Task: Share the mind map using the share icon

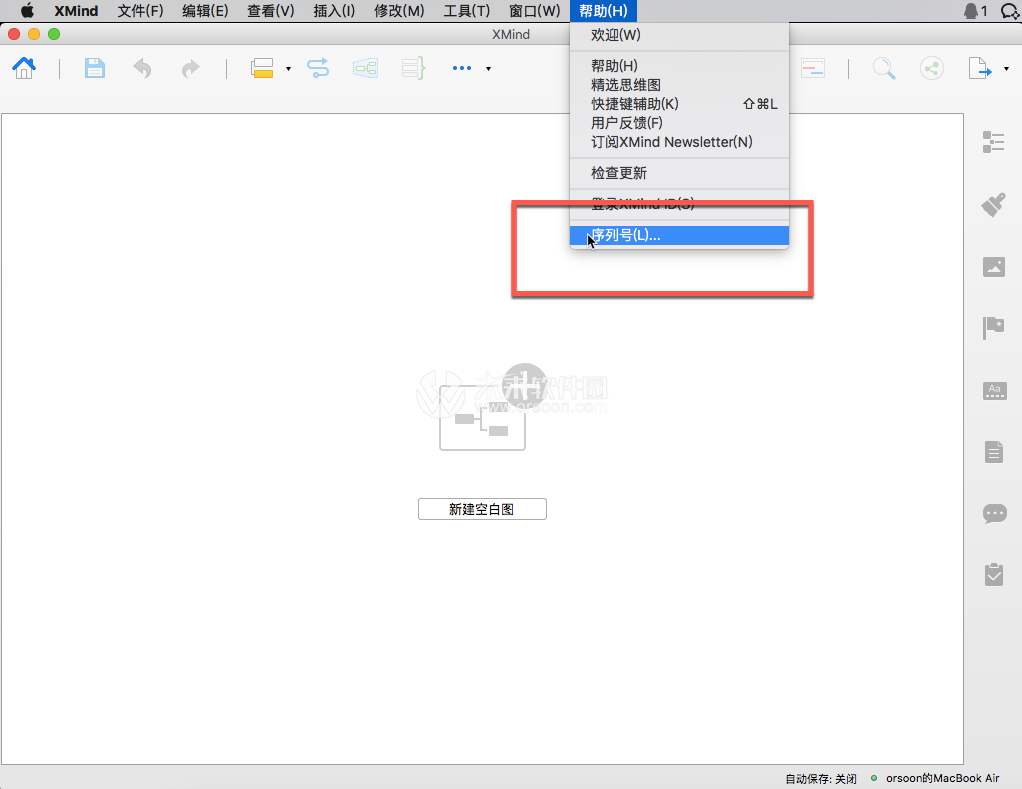Action: coord(932,68)
